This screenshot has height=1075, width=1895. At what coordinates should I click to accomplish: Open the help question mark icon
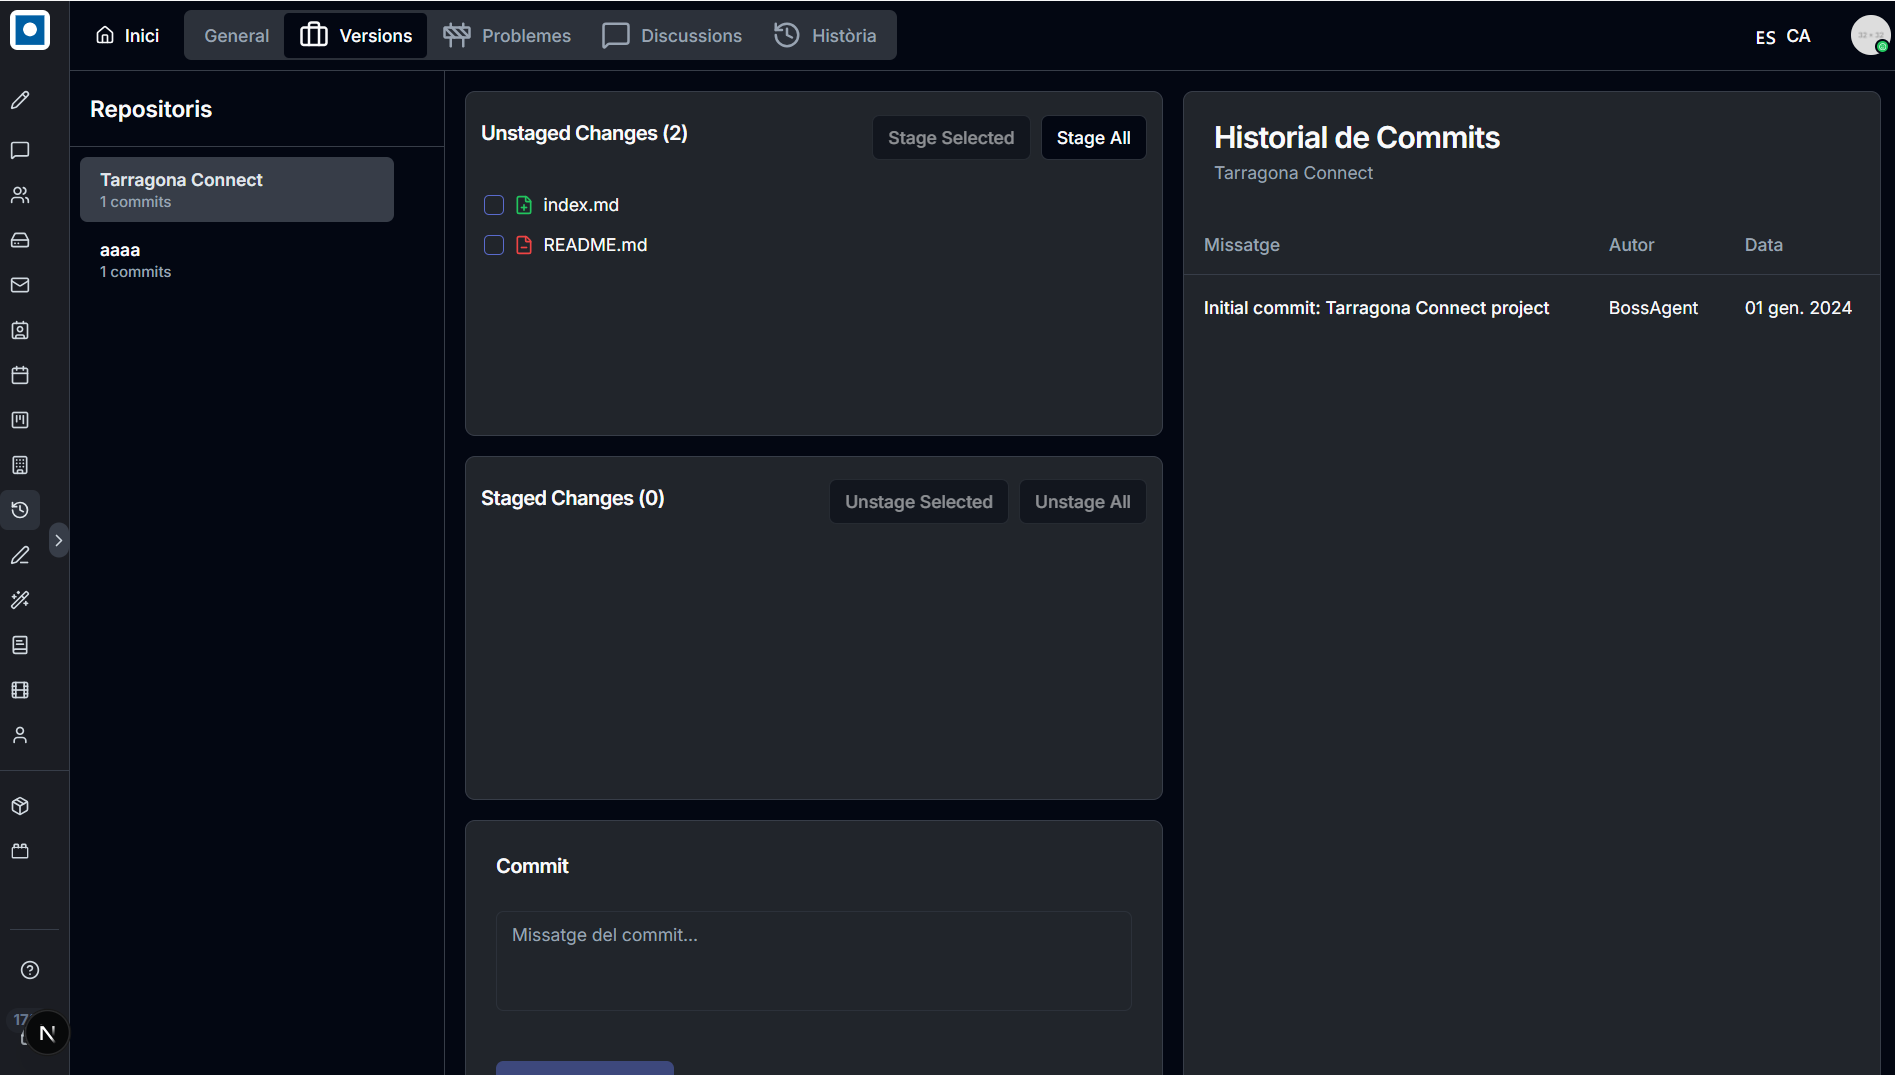[x=30, y=970]
